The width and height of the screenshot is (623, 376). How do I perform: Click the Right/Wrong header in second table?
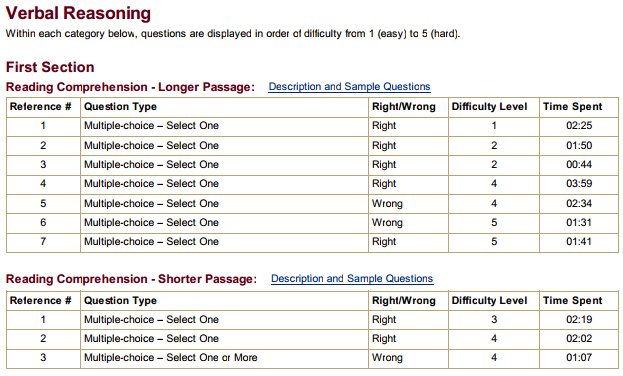coord(404,300)
